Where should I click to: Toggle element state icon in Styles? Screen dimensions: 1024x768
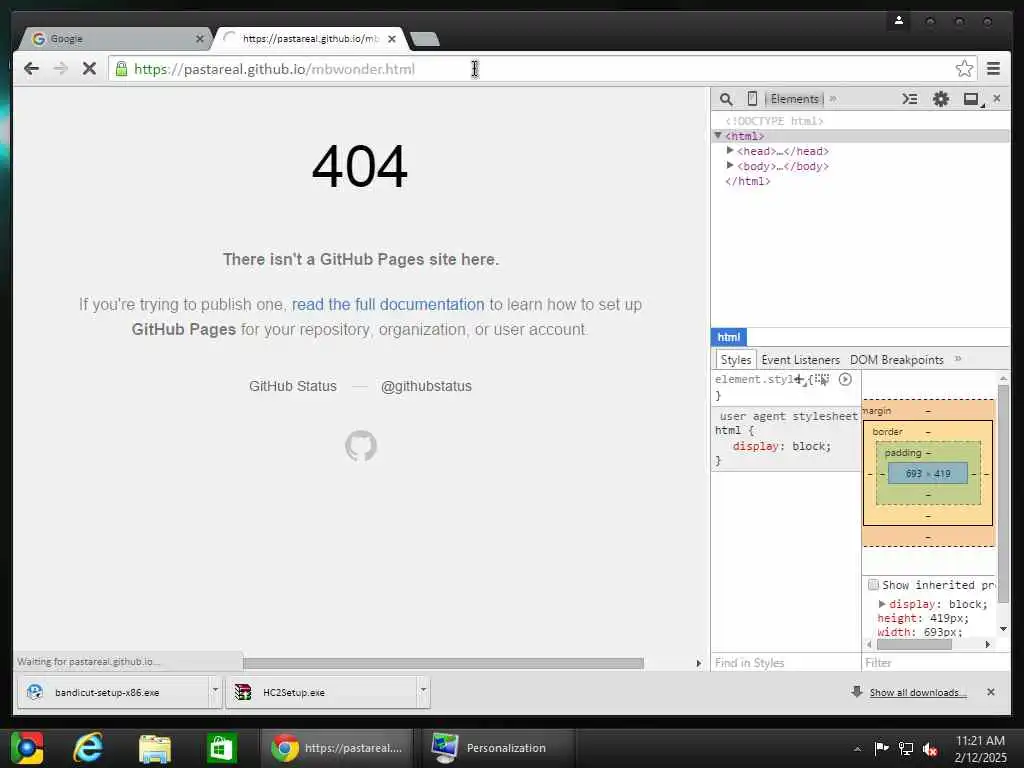pos(822,379)
